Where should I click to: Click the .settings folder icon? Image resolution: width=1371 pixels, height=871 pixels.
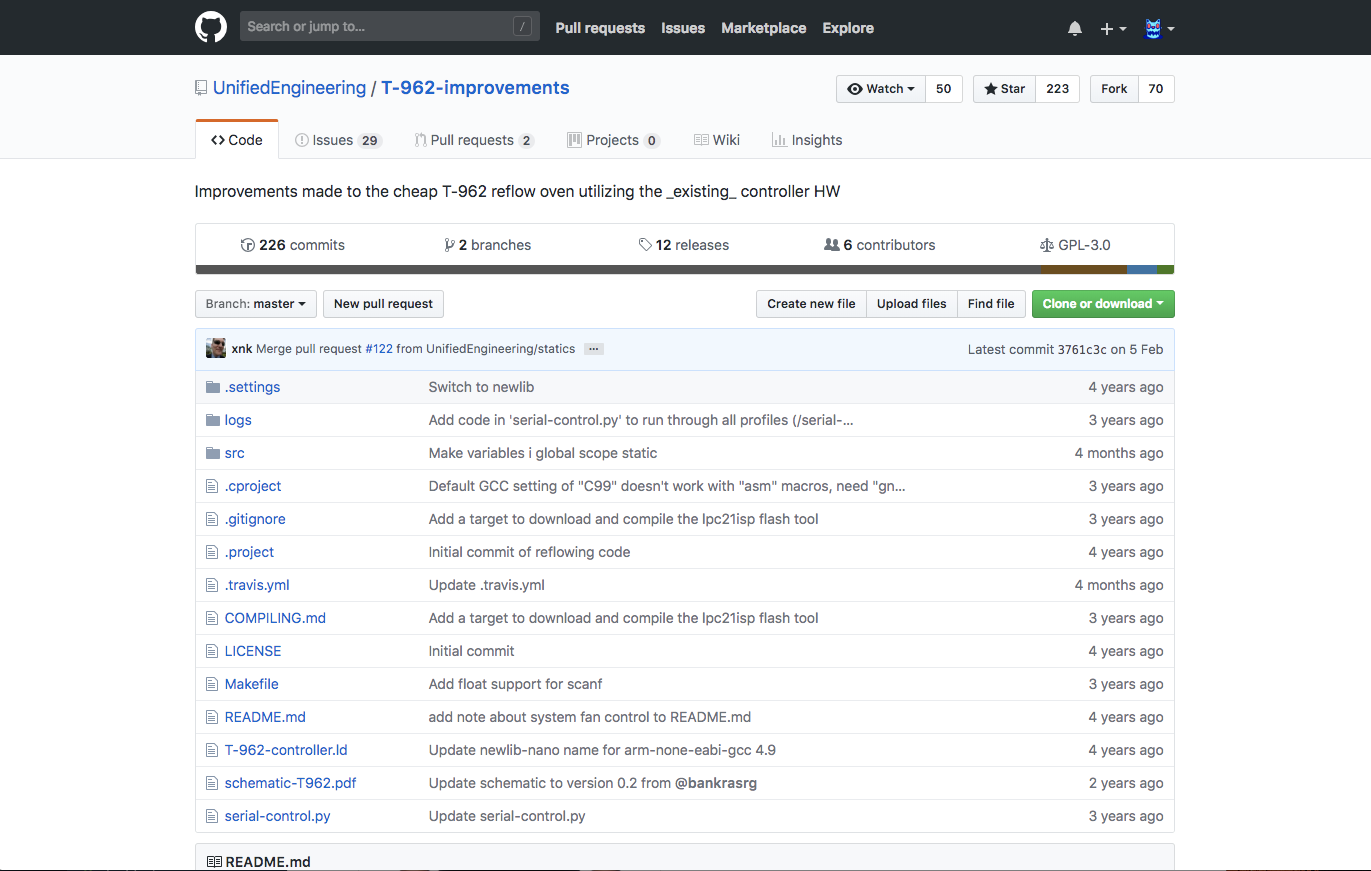(x=212, y=387)
